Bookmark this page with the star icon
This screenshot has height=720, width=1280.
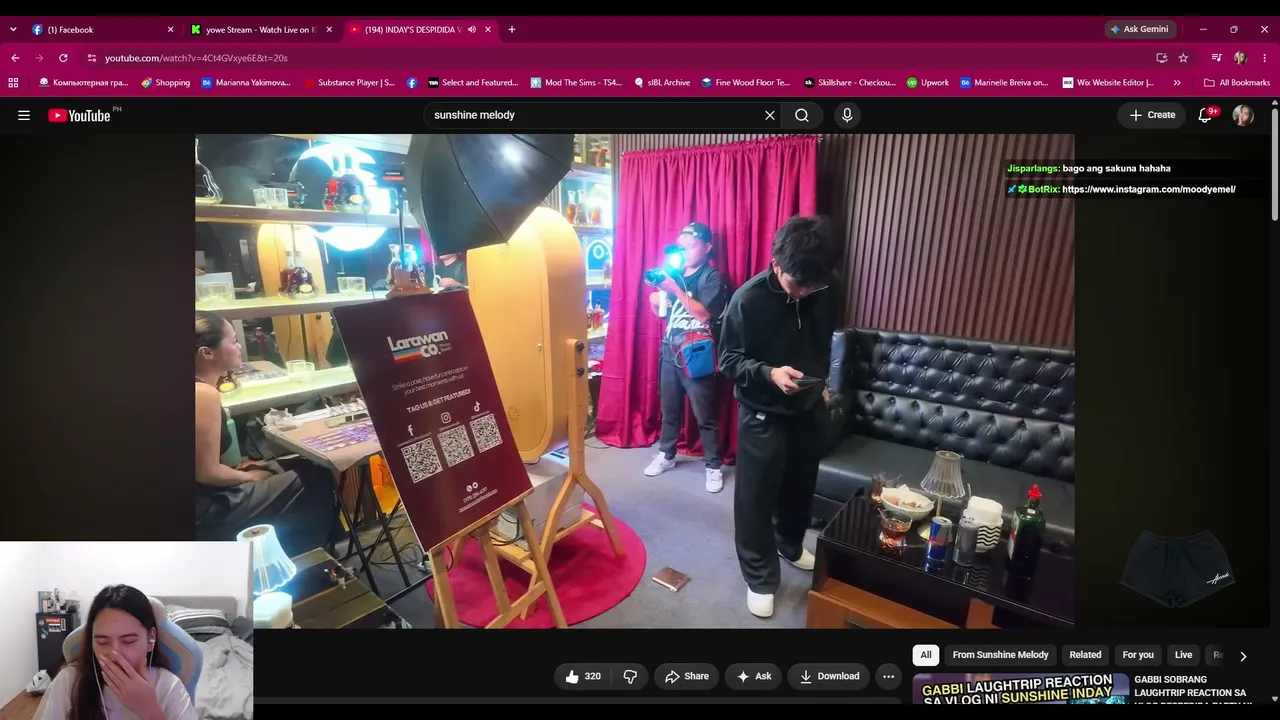tap(1183, 58)
